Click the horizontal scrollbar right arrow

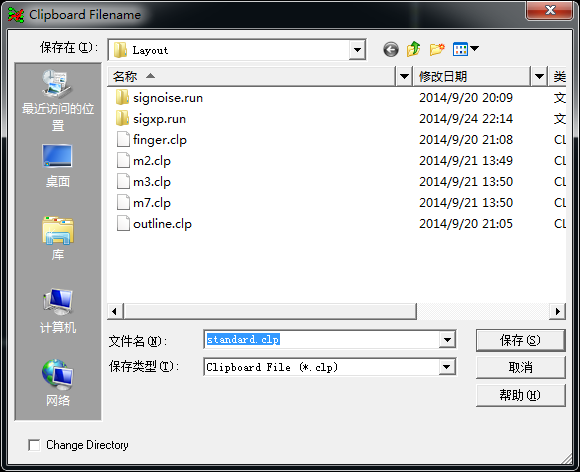tap(557, 311)
